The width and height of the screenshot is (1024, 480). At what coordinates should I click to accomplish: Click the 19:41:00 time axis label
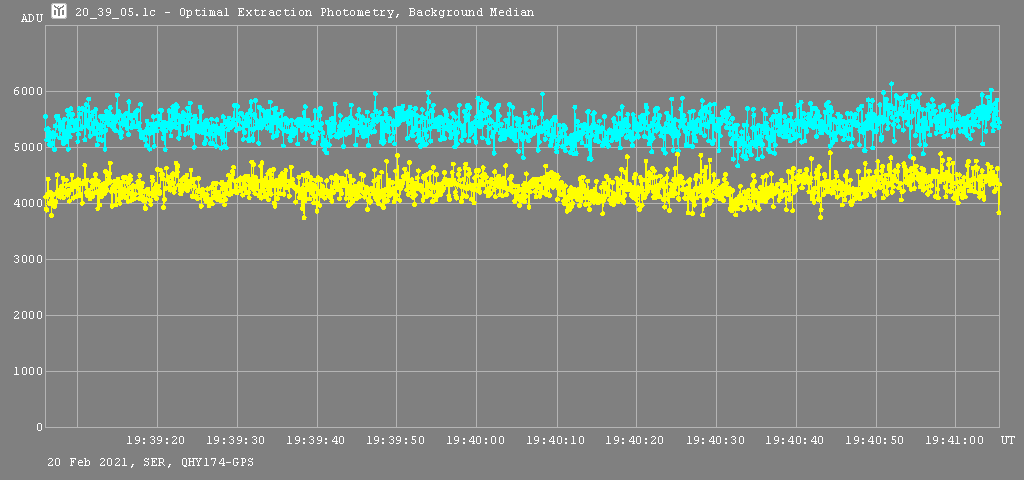point(955,440)
